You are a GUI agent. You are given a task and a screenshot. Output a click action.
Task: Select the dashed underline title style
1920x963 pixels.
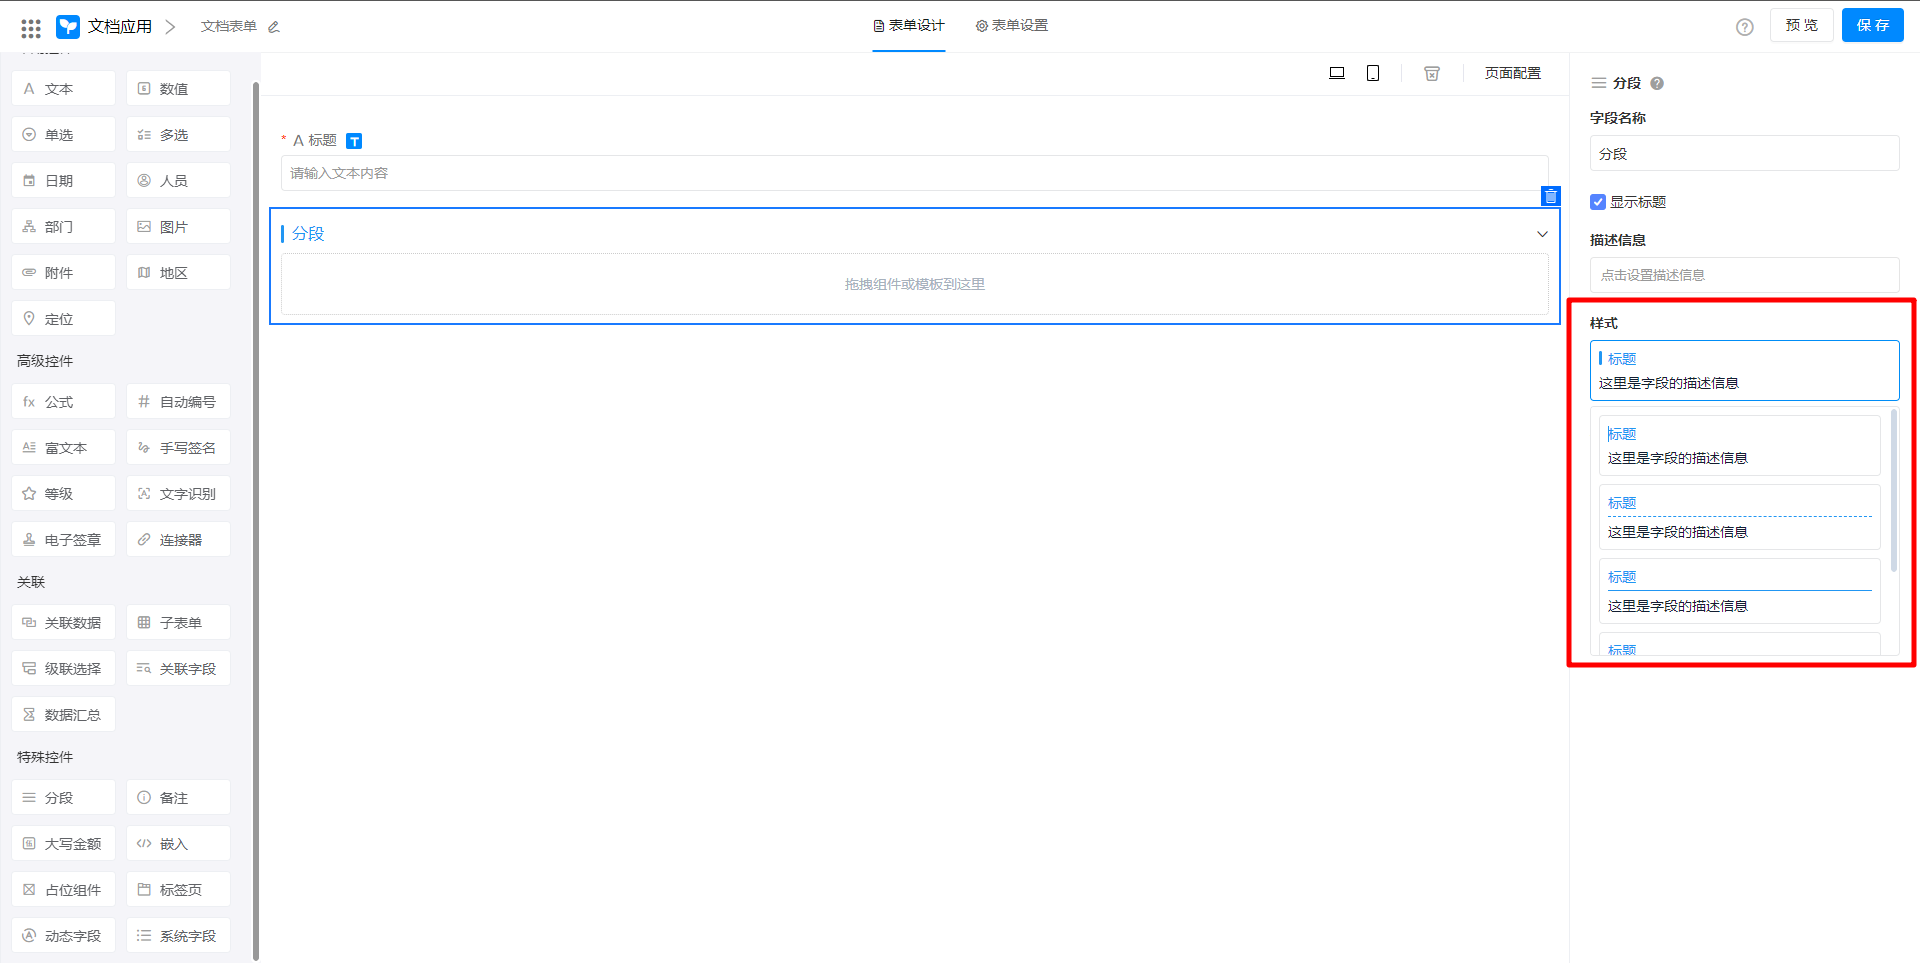click(1739, 517)
